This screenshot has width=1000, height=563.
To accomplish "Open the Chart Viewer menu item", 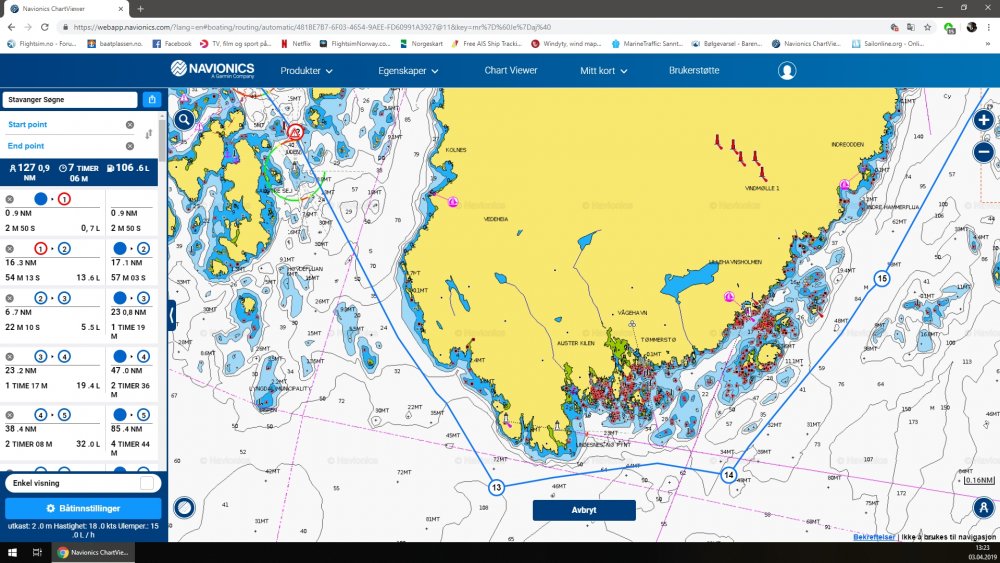I will click(x=511, y=70).
